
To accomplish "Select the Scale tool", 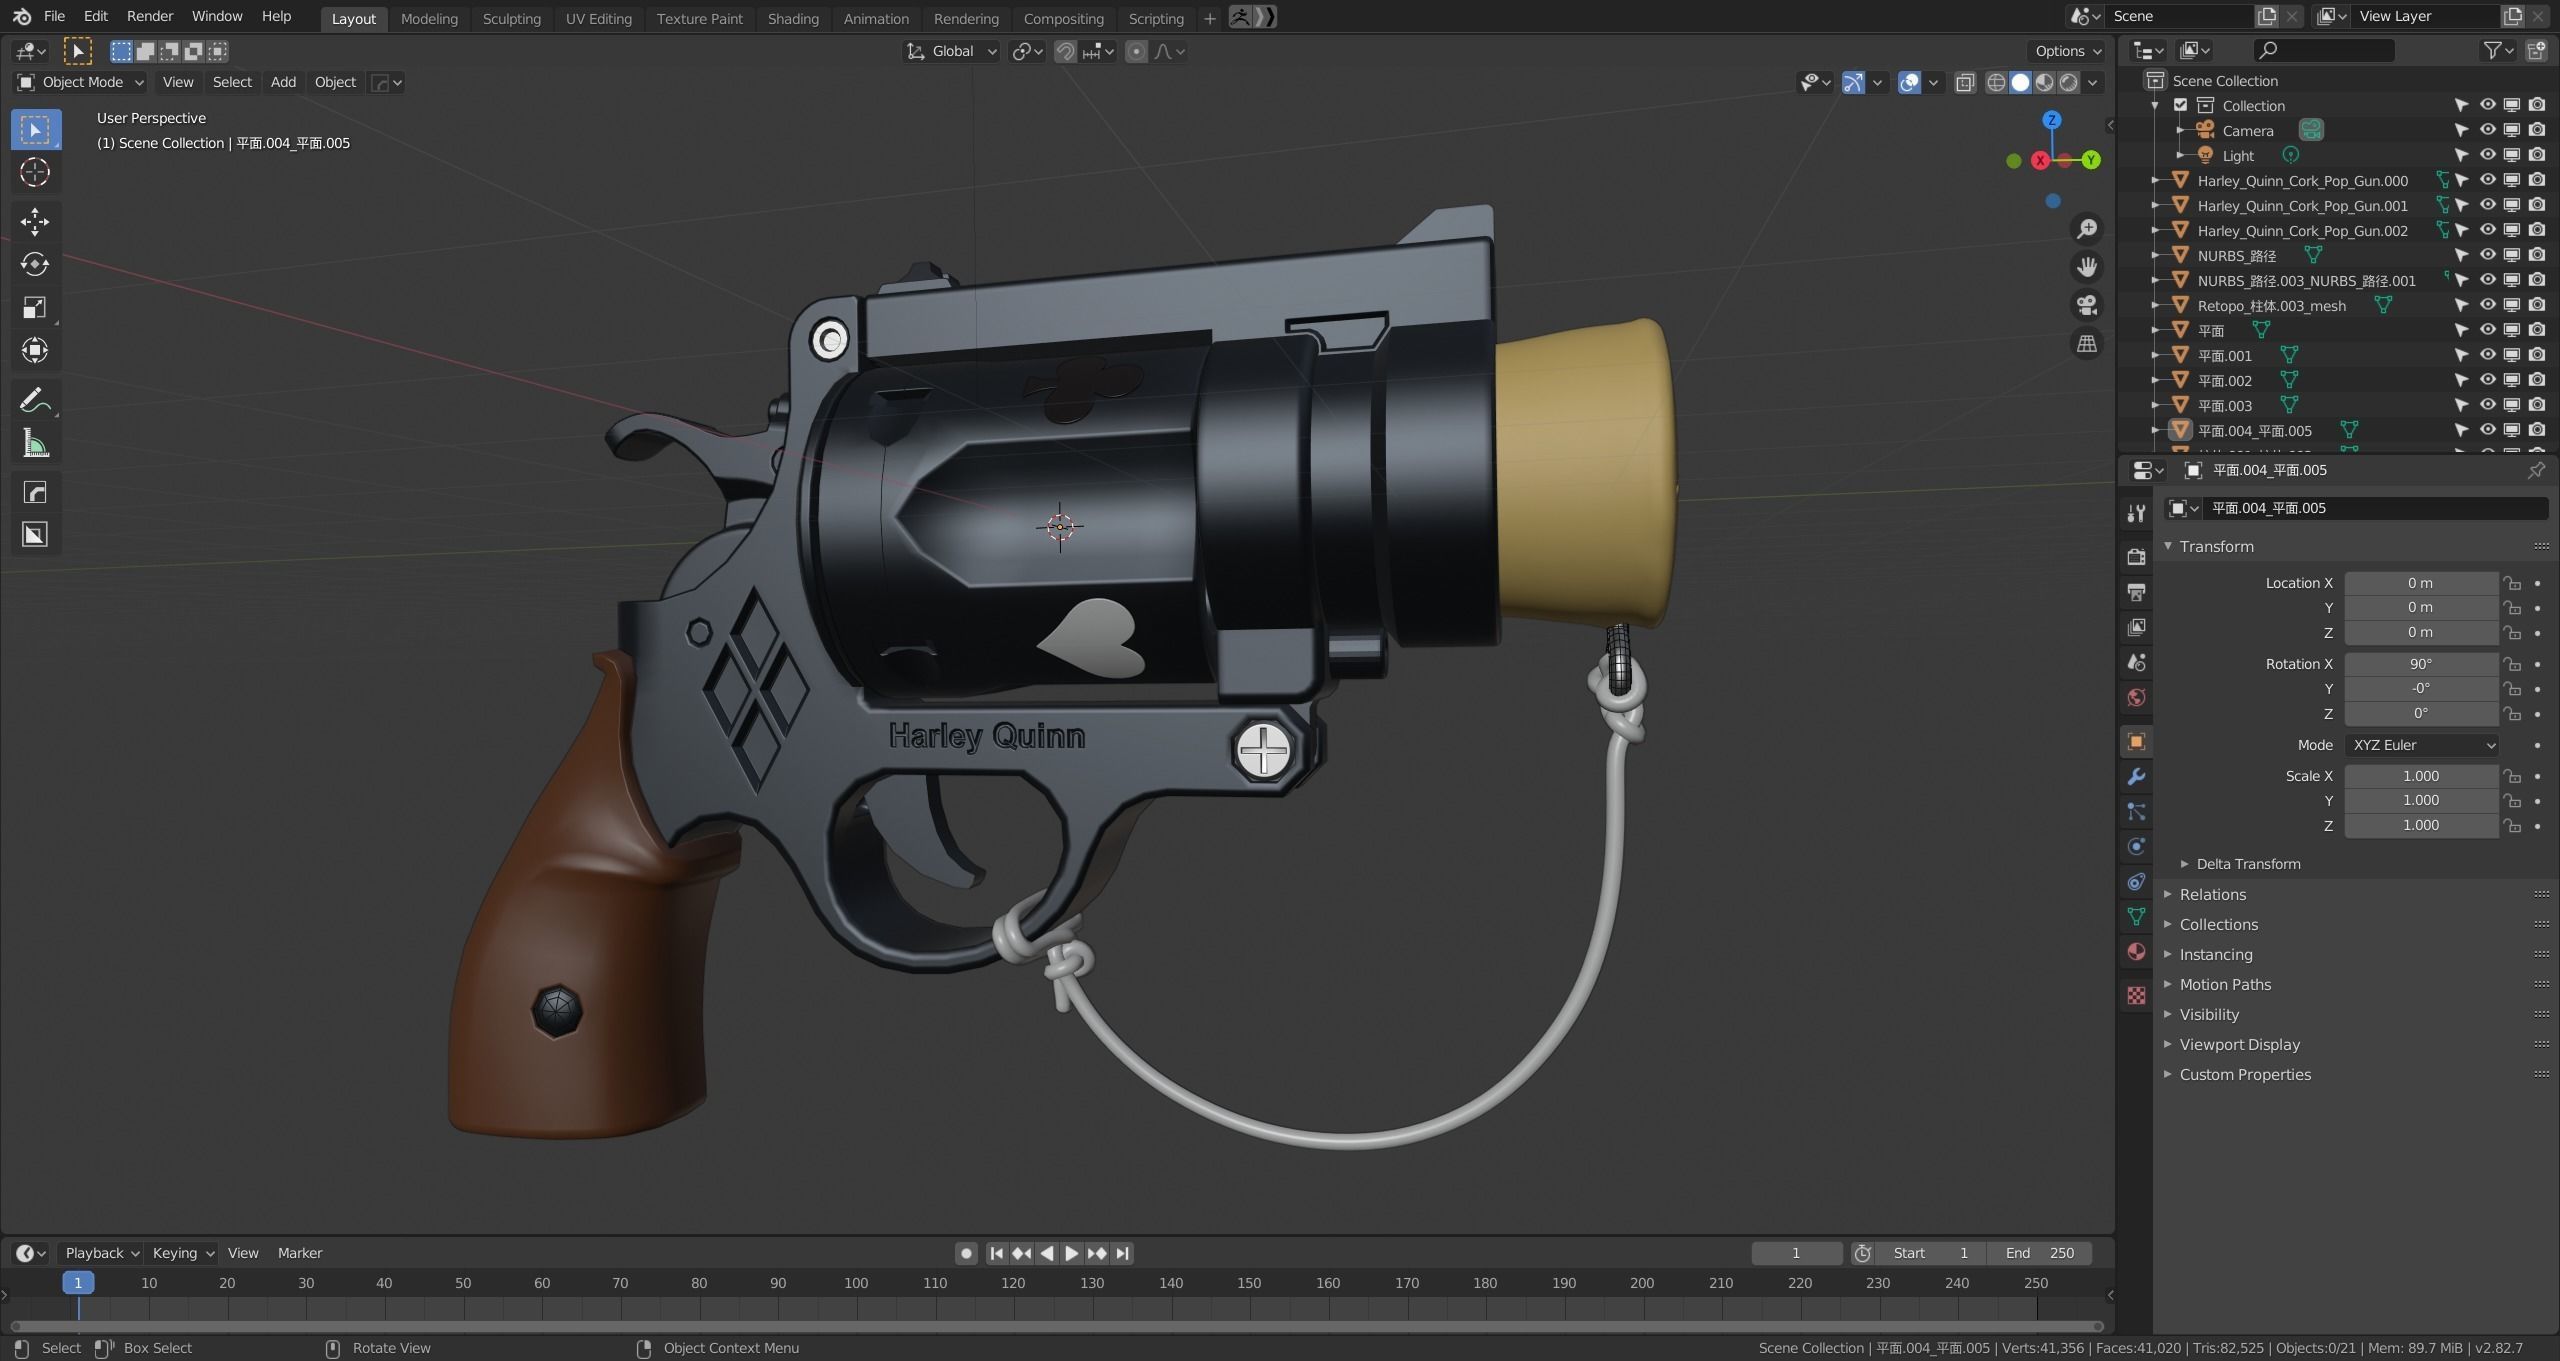I will pyautogui.click(x=35, y=307).
